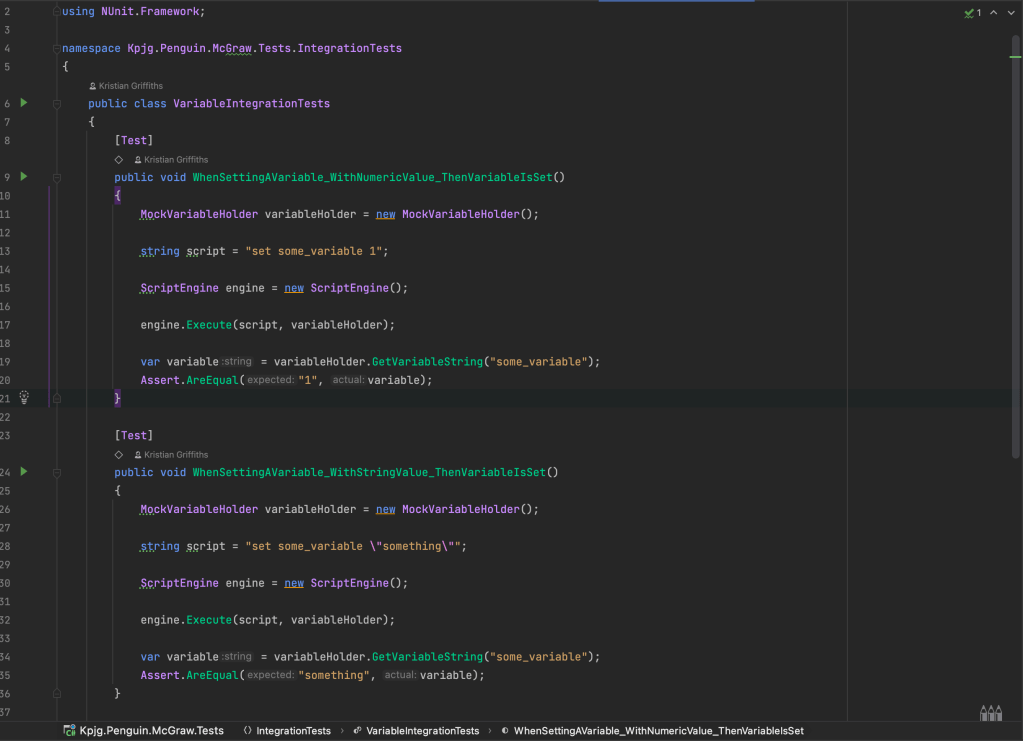Click Kristian Griffiths author hint above class
Viewport: 1023px width, 741px height.
coord(130,86)
